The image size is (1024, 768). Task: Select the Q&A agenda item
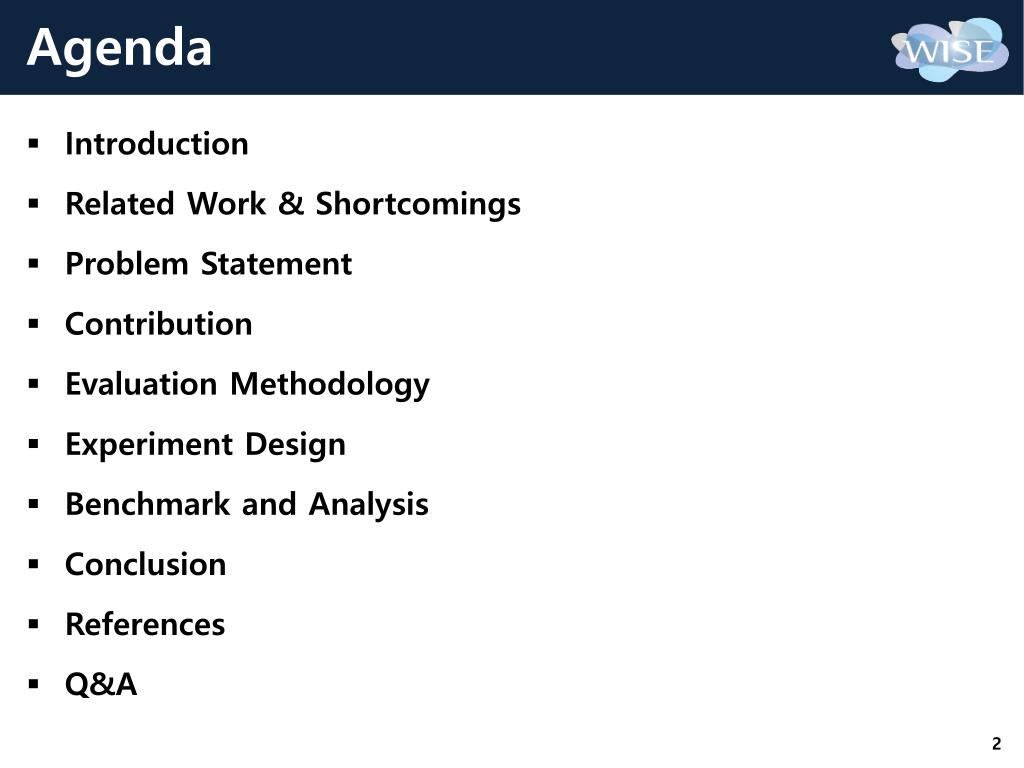(101, 684)
